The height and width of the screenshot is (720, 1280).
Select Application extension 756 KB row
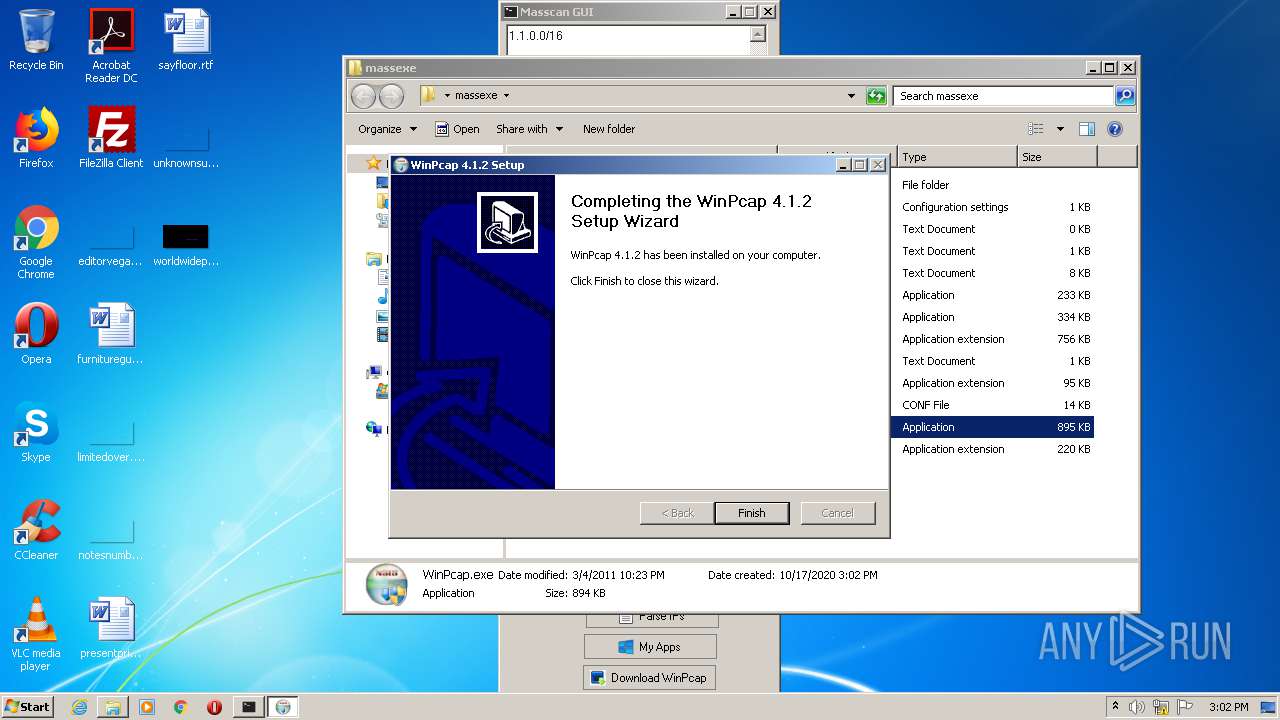992,339
